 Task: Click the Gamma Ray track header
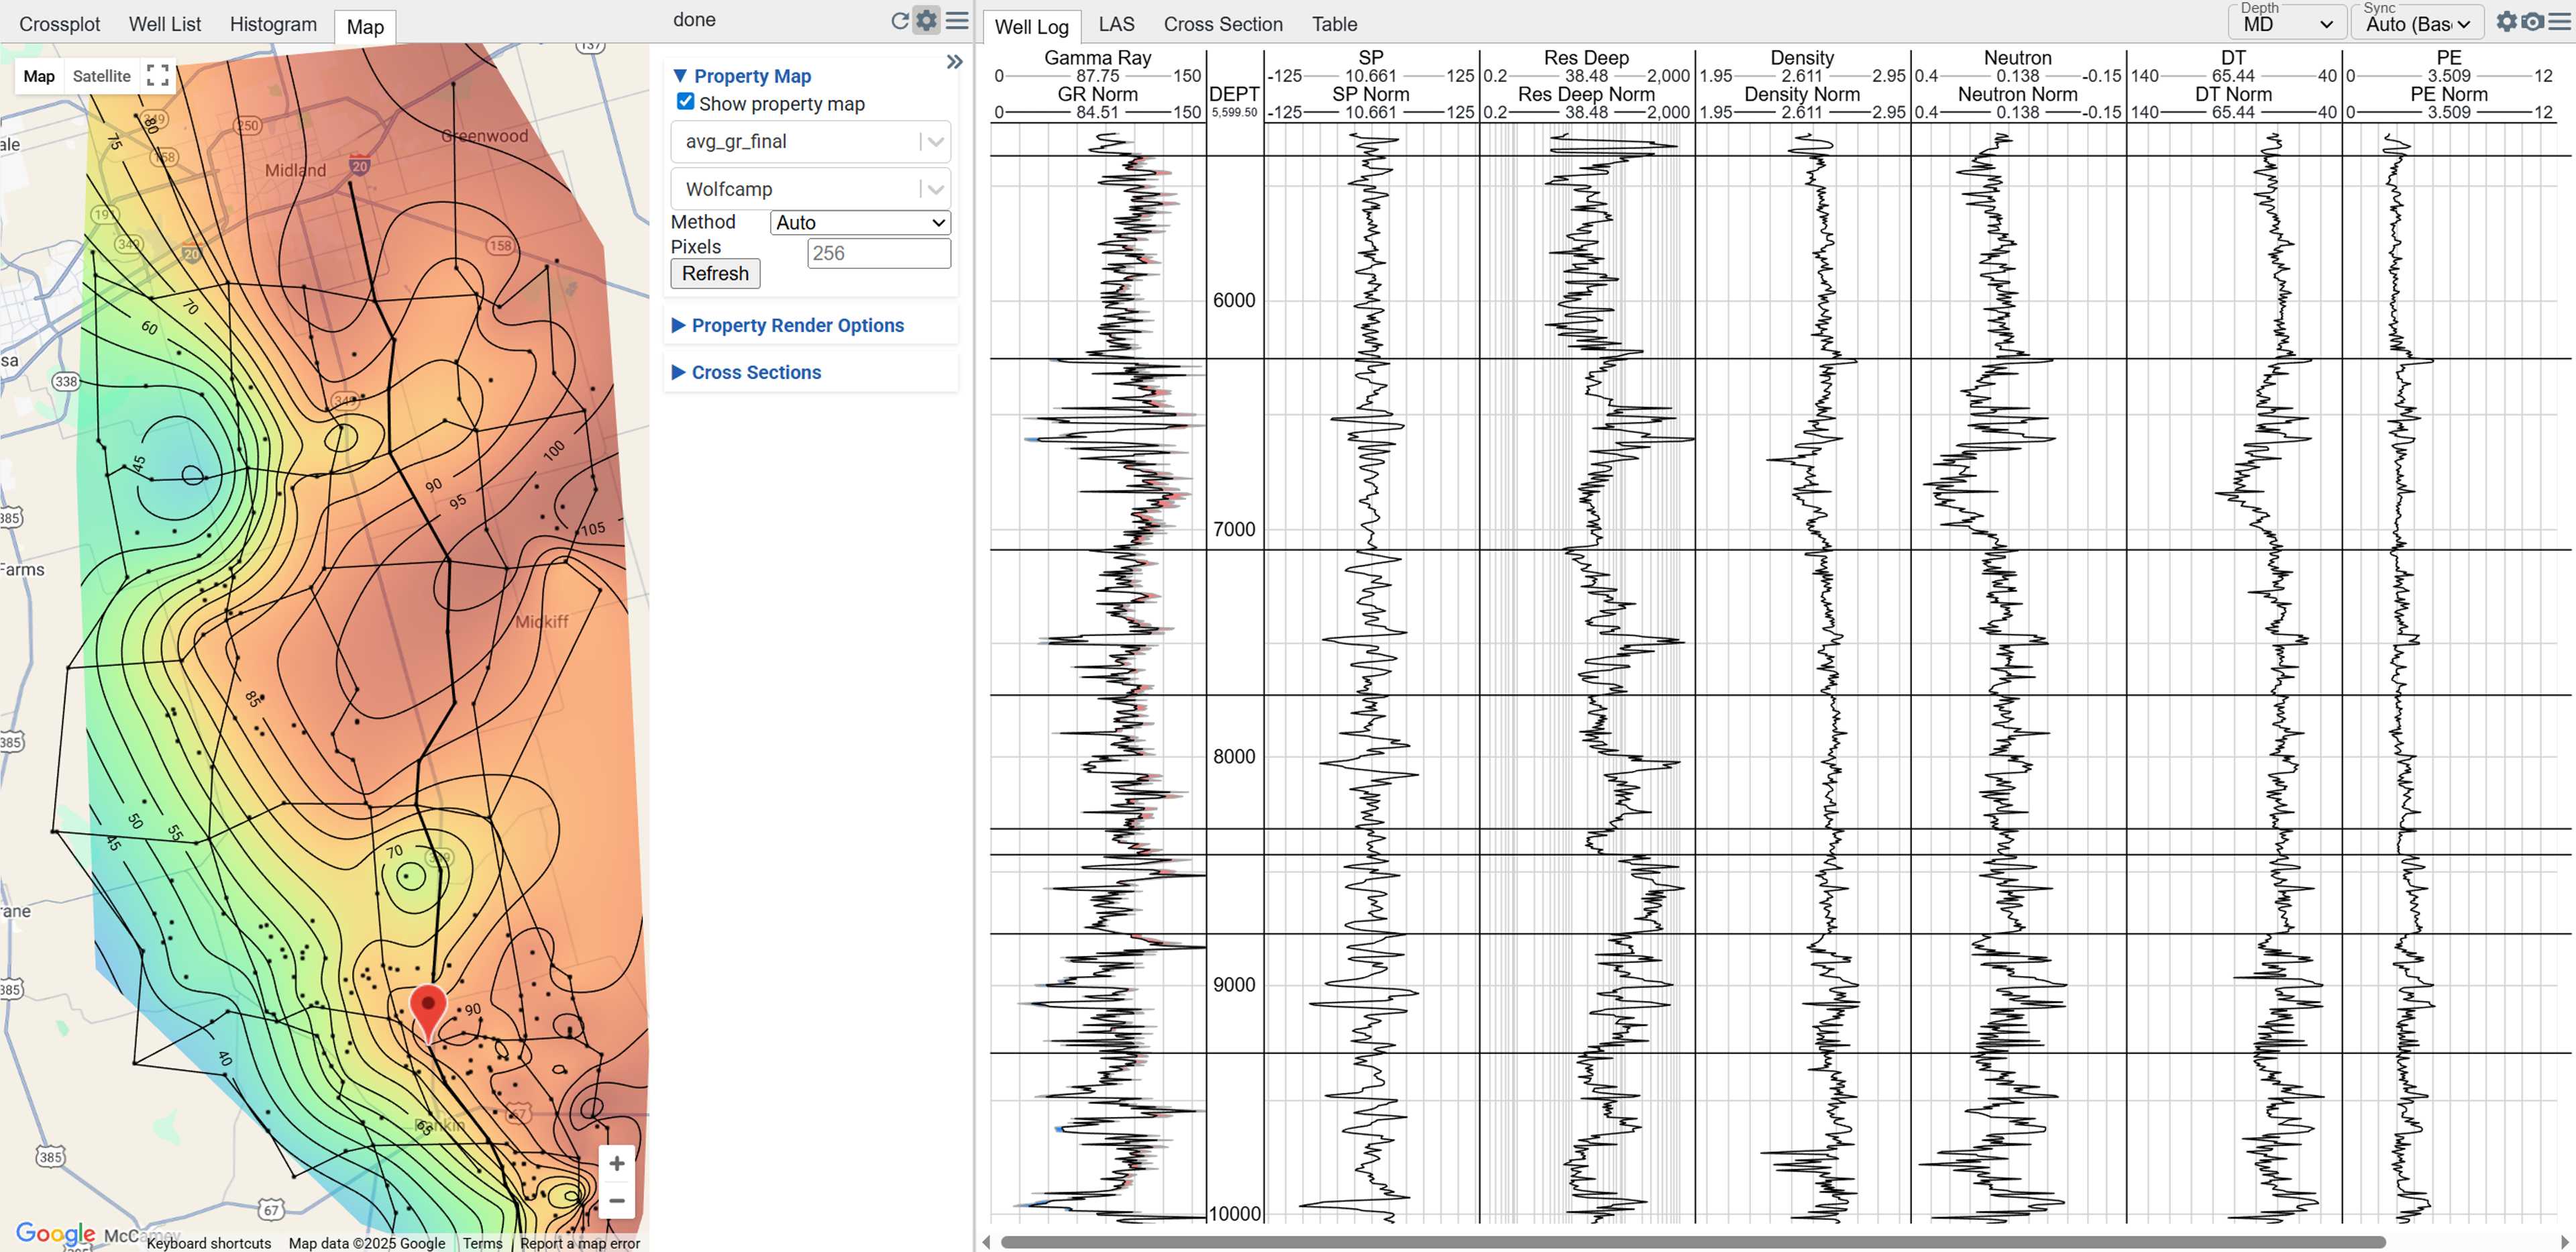pyautogui.click(x=1097, y=58)
